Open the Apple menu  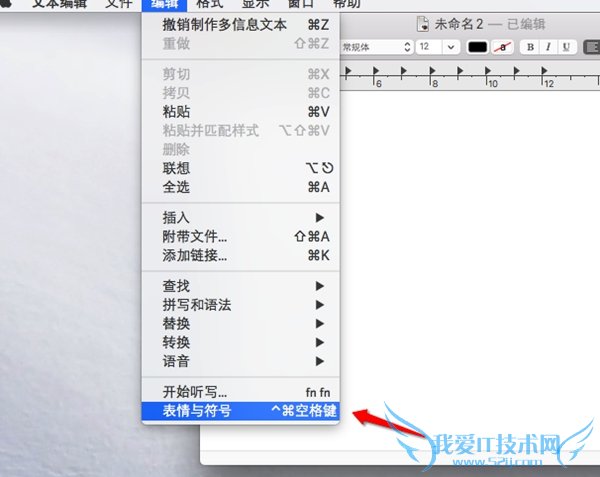(x=7, y=4)
